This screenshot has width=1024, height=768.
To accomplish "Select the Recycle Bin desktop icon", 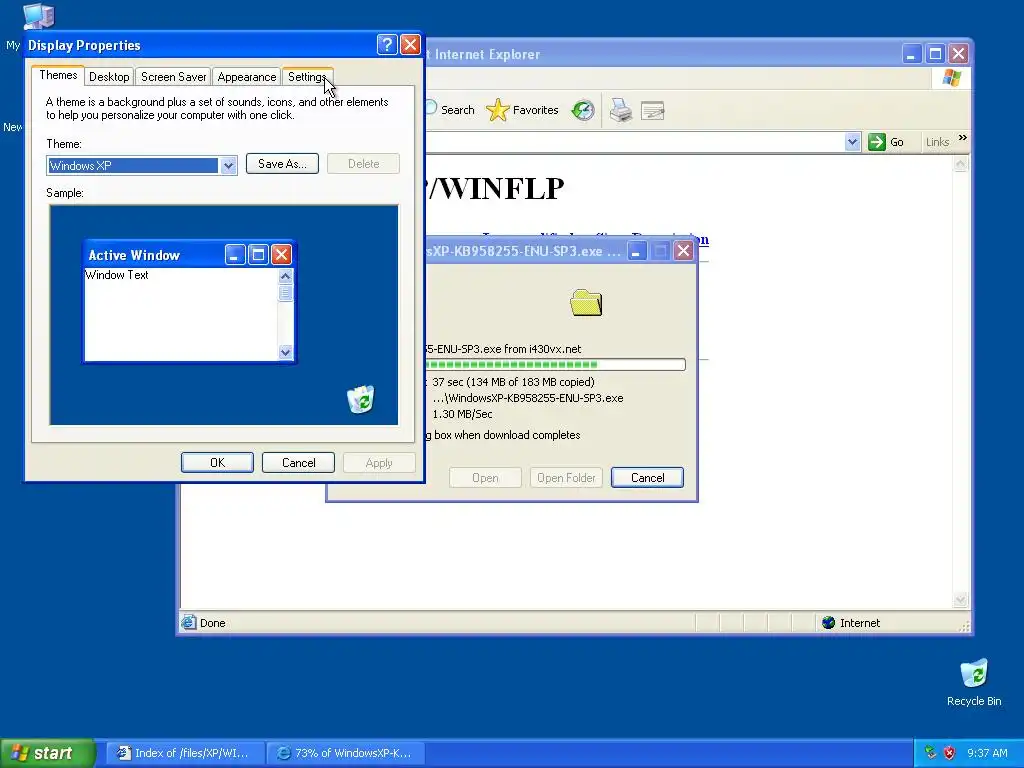I will [974, 682].
